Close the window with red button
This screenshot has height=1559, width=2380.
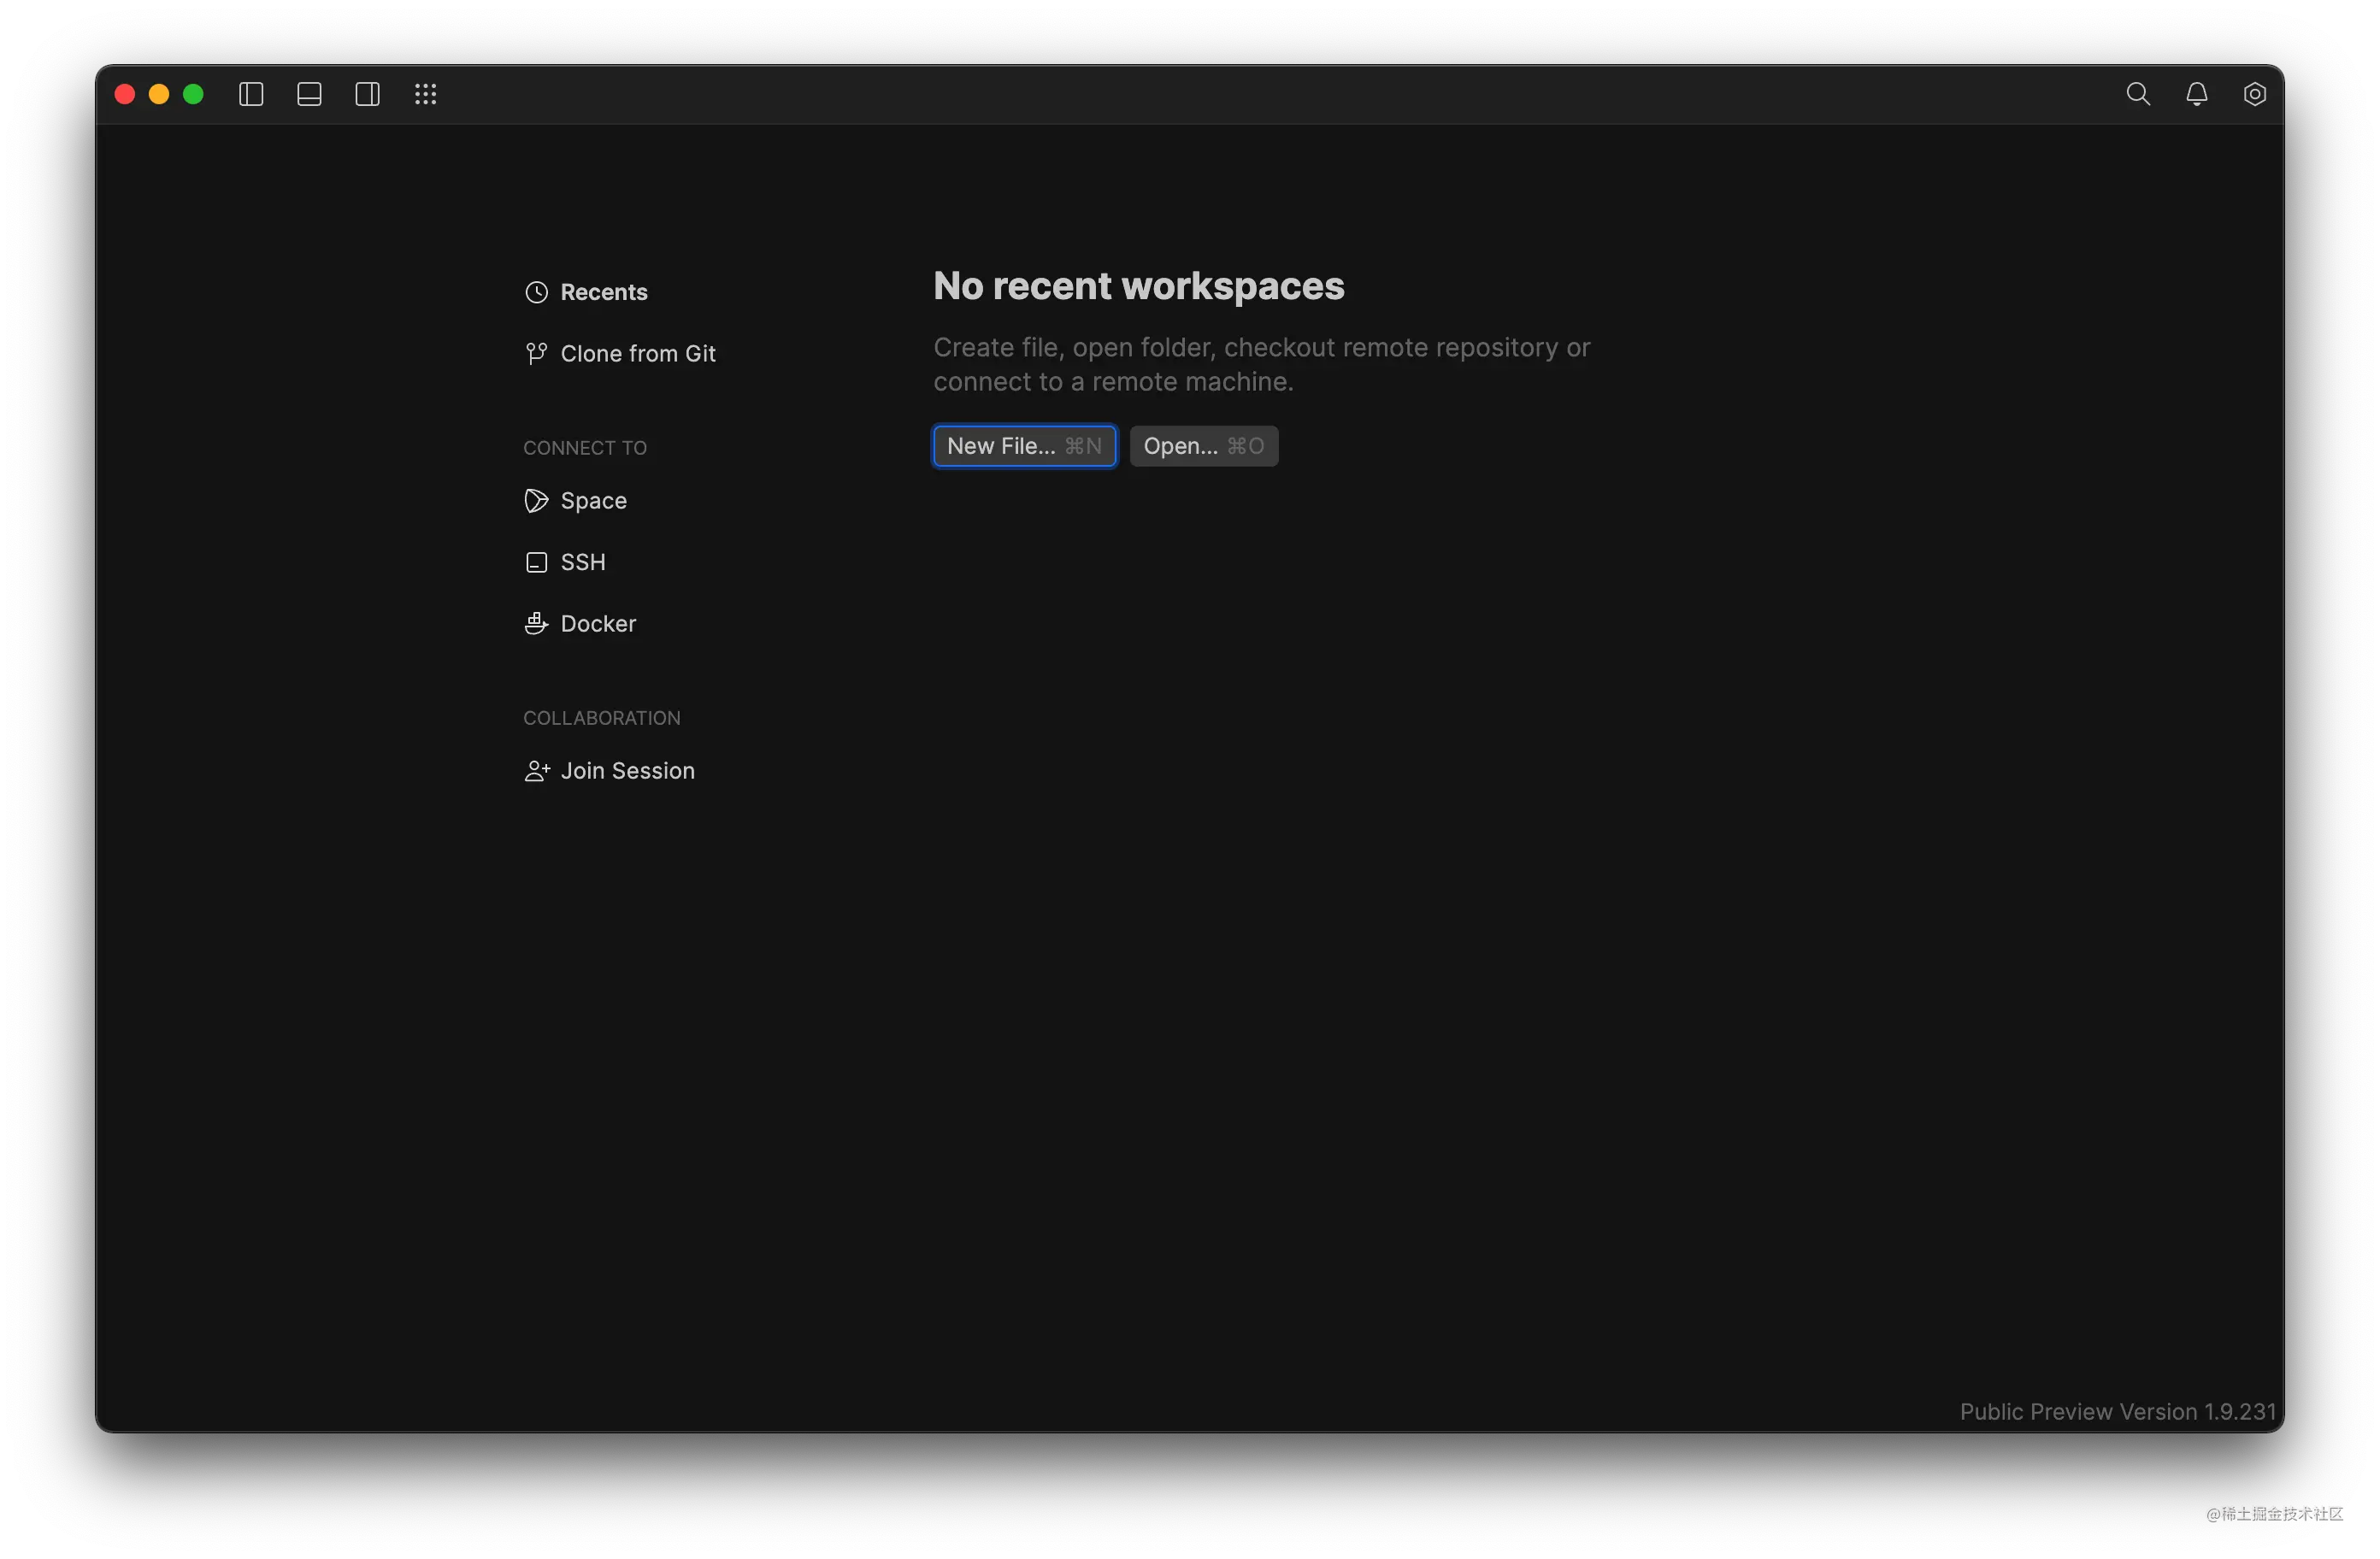coord(125,94)
